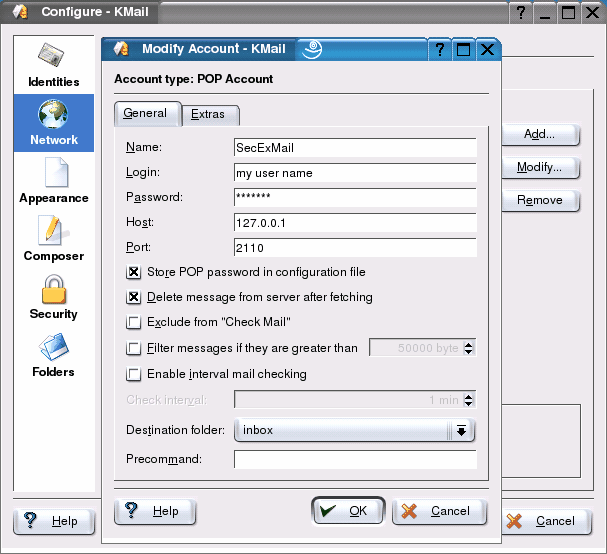
Task: Click the swirl sticky icon in Modify Account title bar
Action: coord(312,49)
